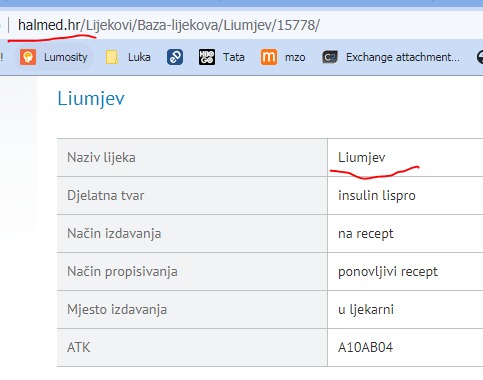Viewport: 483px width, 380px height.
Task: Select the 'Način propisivanja' label
Action: pyautogui.click(x=122, y=271)
